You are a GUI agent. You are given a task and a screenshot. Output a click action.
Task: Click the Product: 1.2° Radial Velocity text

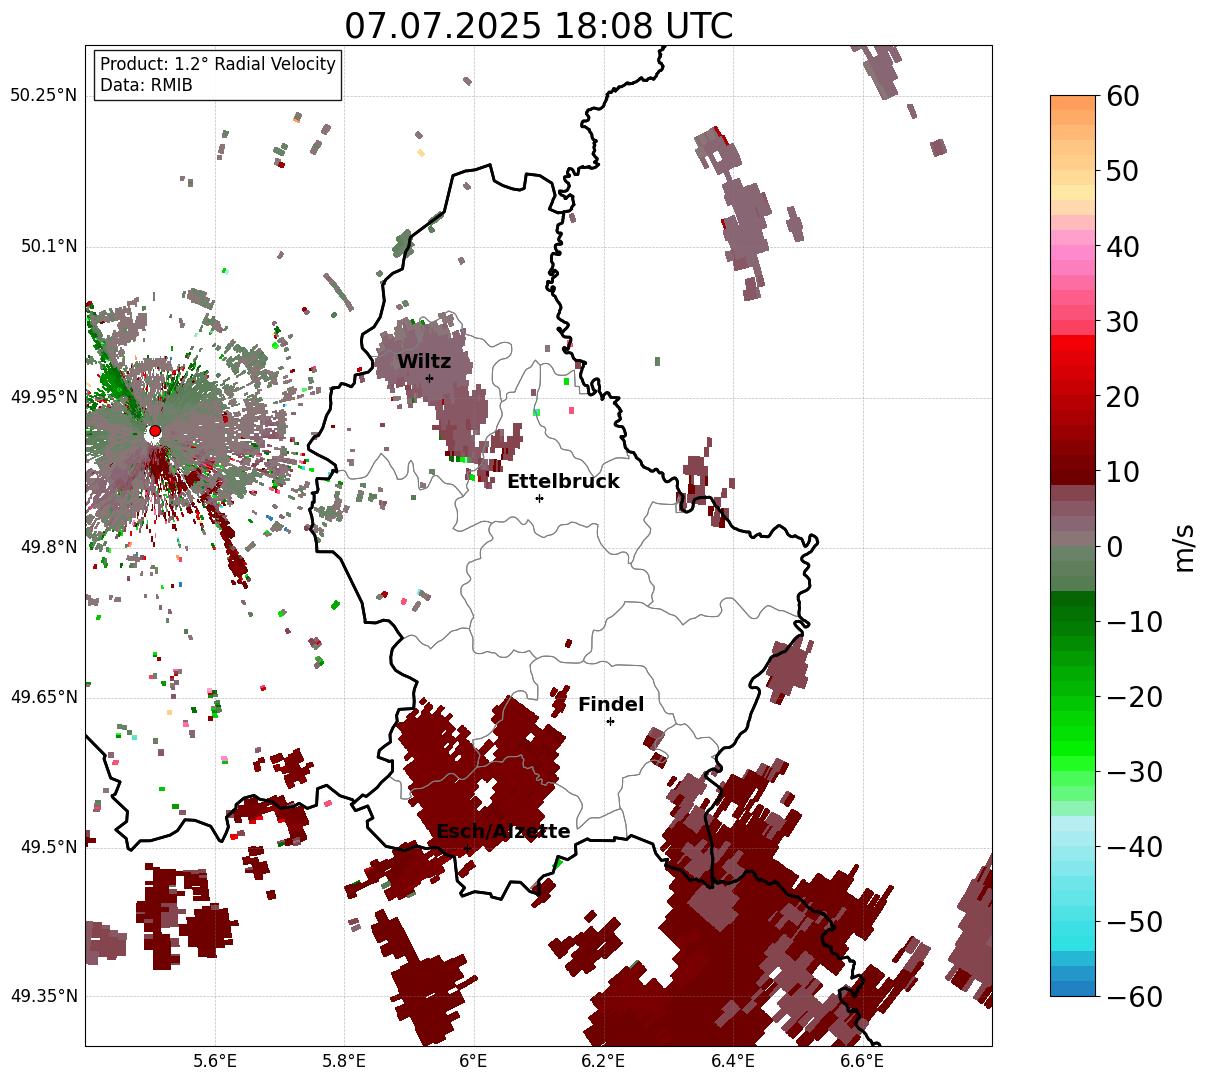(218, 64)
